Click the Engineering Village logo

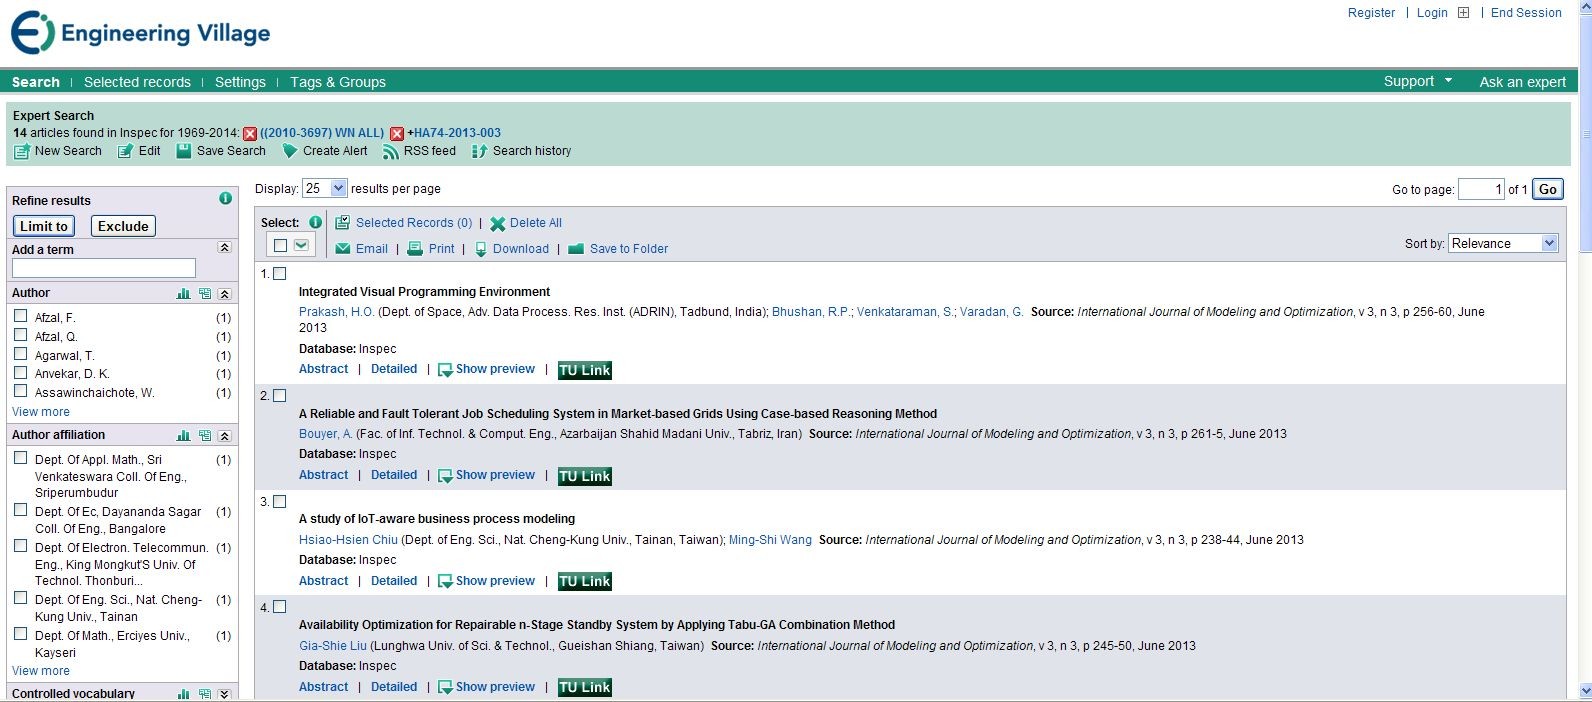point(140,33)
